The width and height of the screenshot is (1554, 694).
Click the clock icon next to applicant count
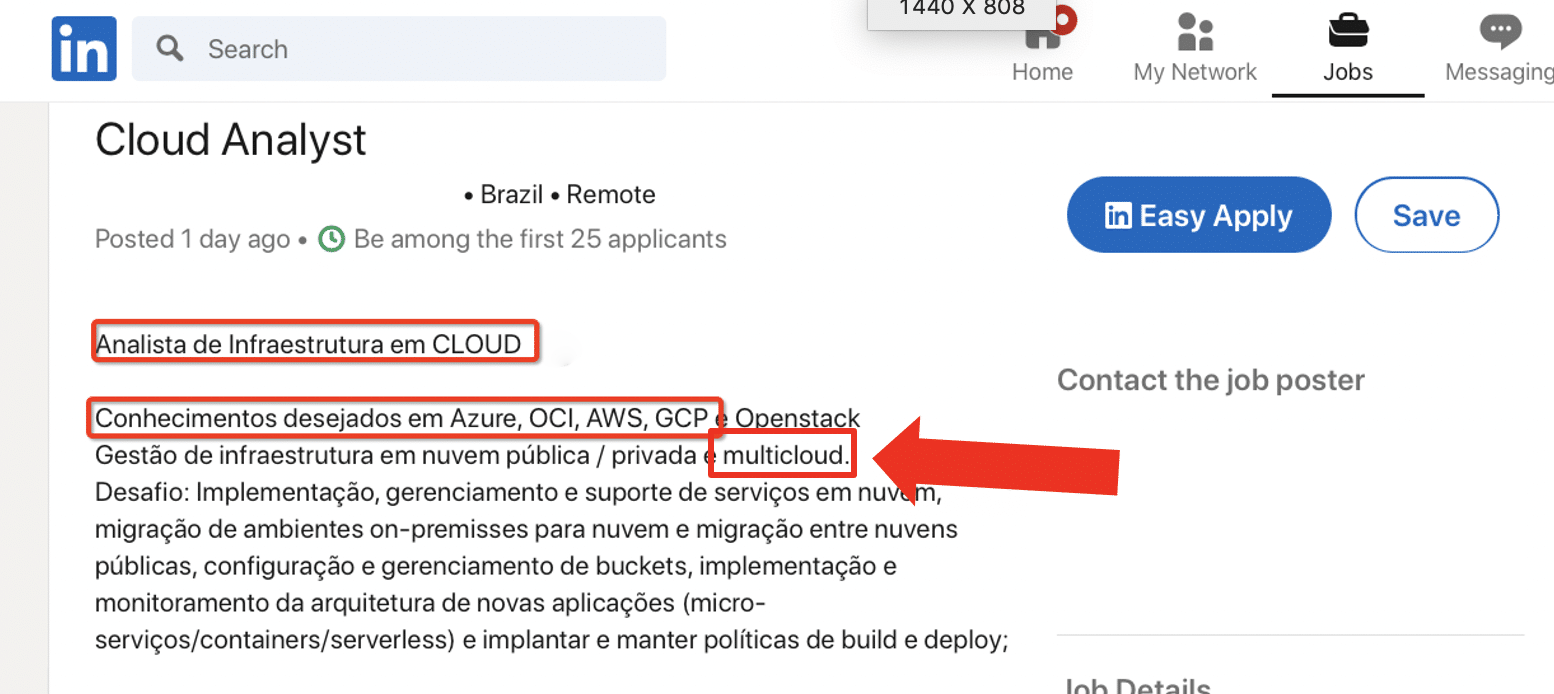click(x=331, y=239)
